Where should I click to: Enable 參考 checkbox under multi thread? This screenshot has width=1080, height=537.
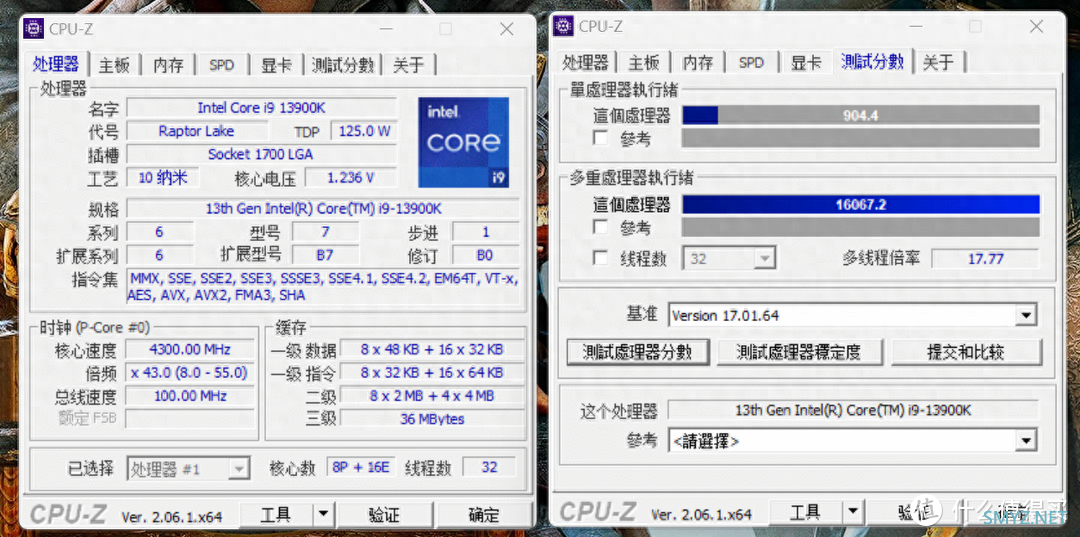click(x=601, y=227)
